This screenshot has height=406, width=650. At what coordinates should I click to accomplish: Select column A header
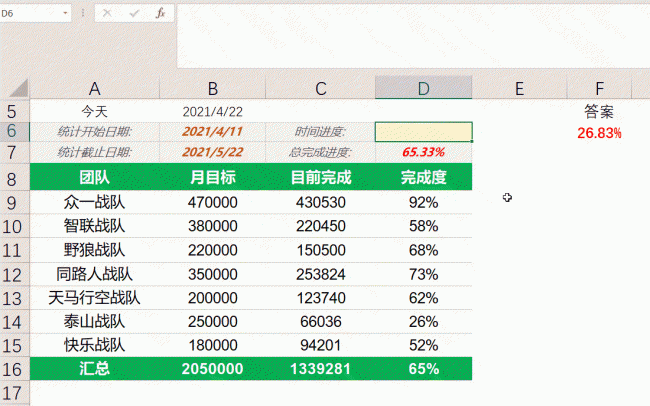point(95,88)
